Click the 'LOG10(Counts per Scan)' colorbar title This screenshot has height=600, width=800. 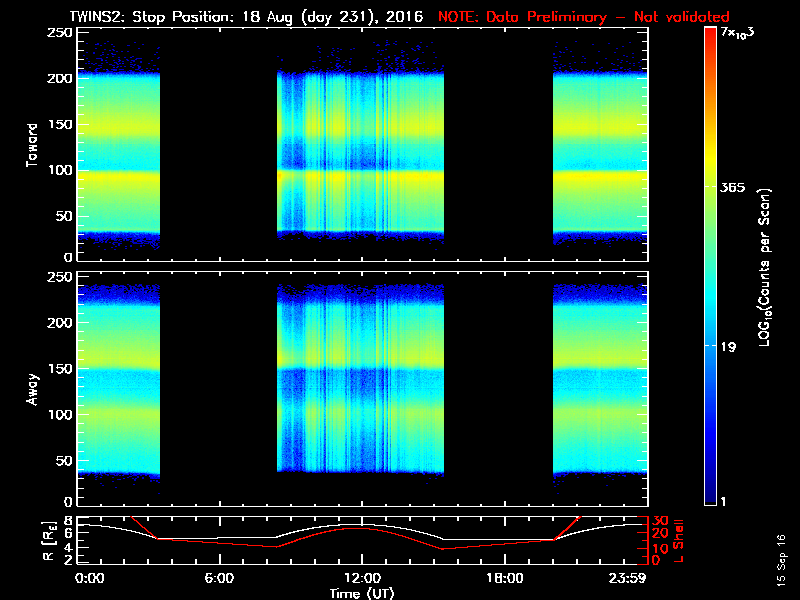point(765,267)
